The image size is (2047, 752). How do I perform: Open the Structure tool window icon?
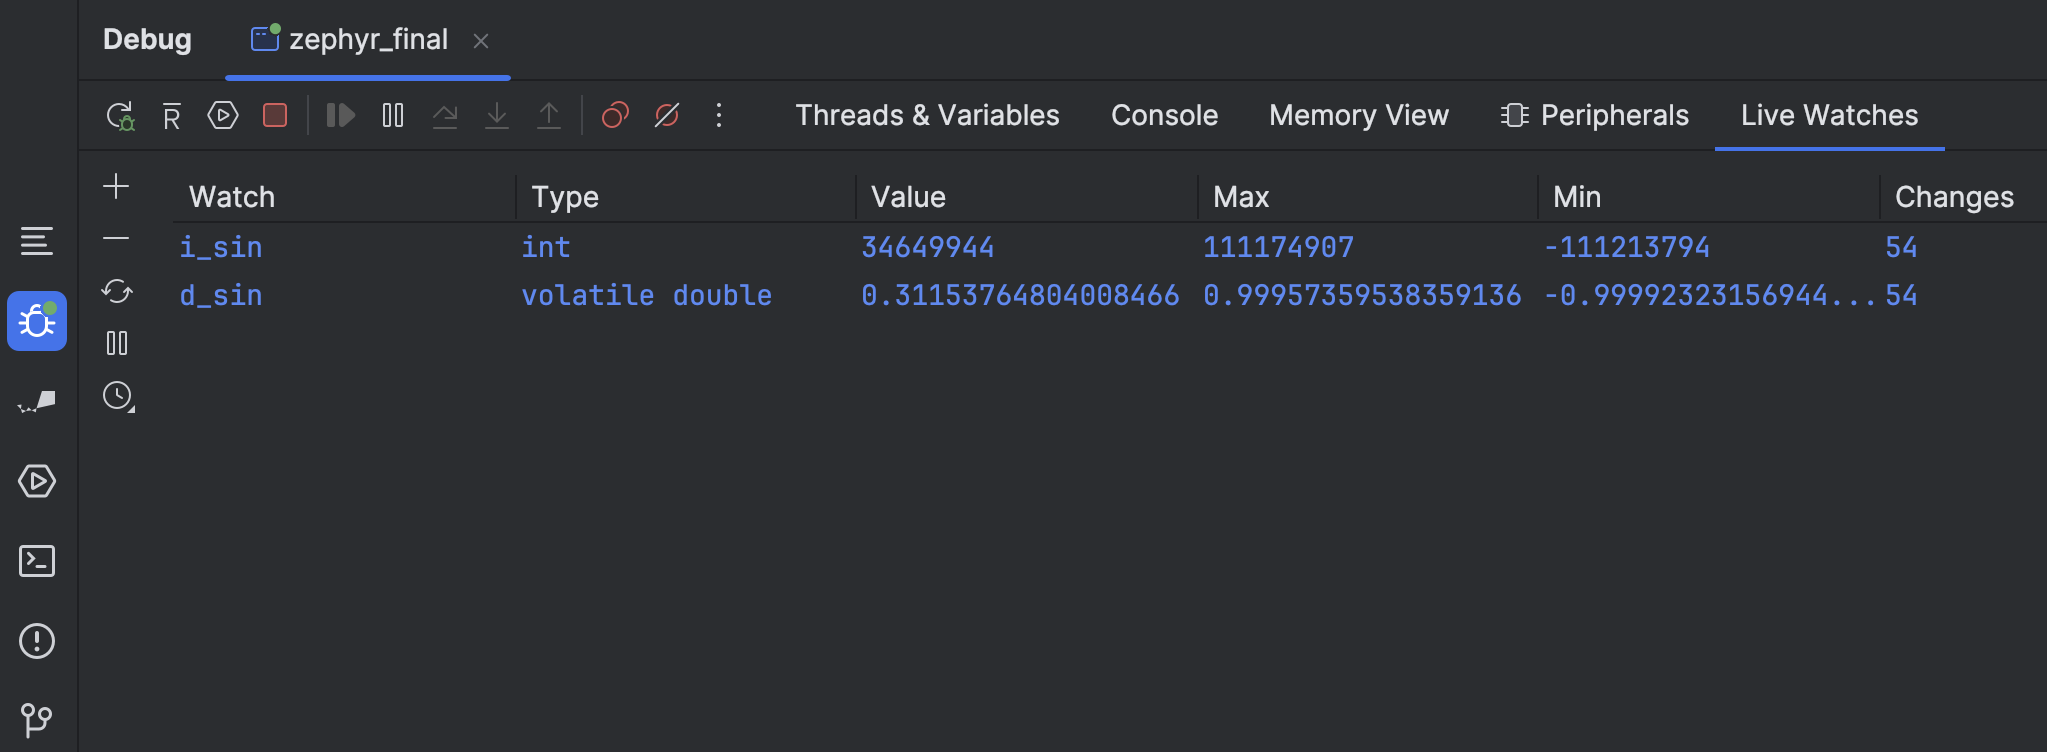click(x=37, y=241)
